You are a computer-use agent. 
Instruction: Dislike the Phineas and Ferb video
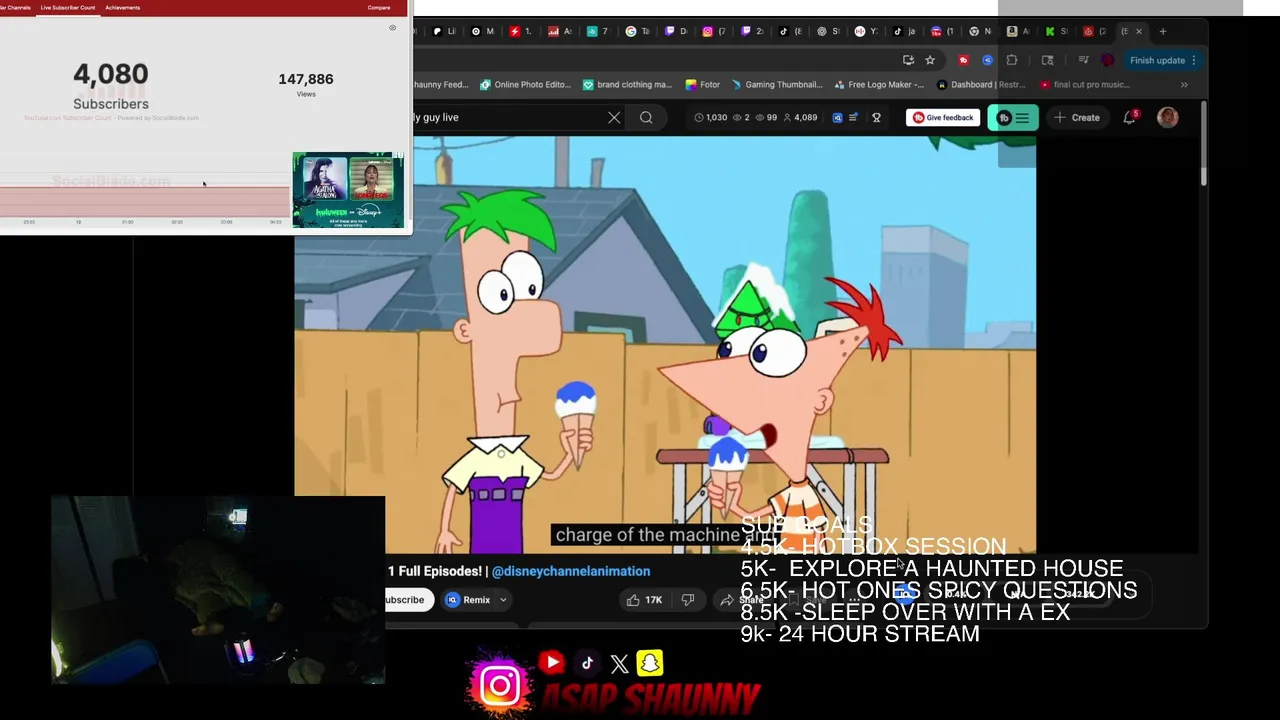[x=688, y=600]
